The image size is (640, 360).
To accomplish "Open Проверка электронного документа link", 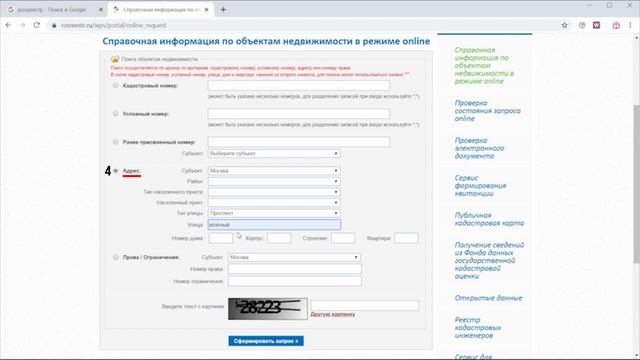I will click(x=479, y=148).
